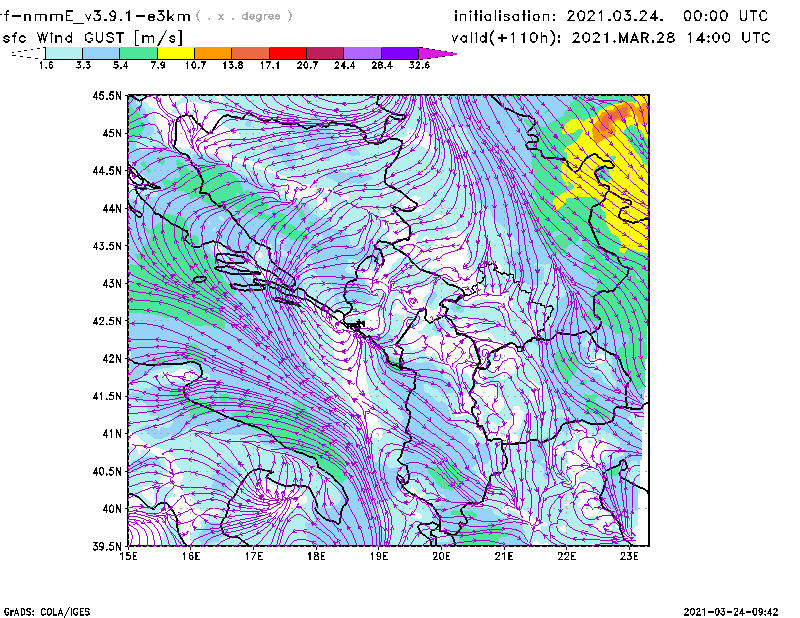Click the 45N latitude label
The height and width of the screenshot is (618, 800).
tap(112, 133)
